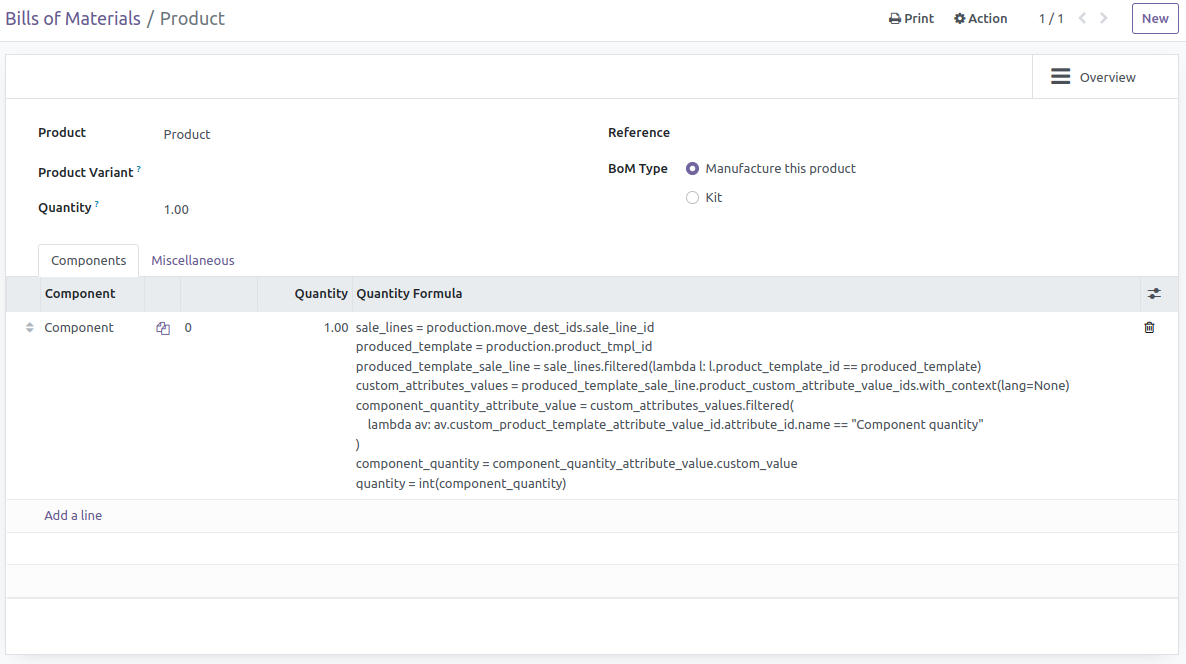Click the 0 value next to Component
Viewport: 1186px width, 664px height.
188,327
